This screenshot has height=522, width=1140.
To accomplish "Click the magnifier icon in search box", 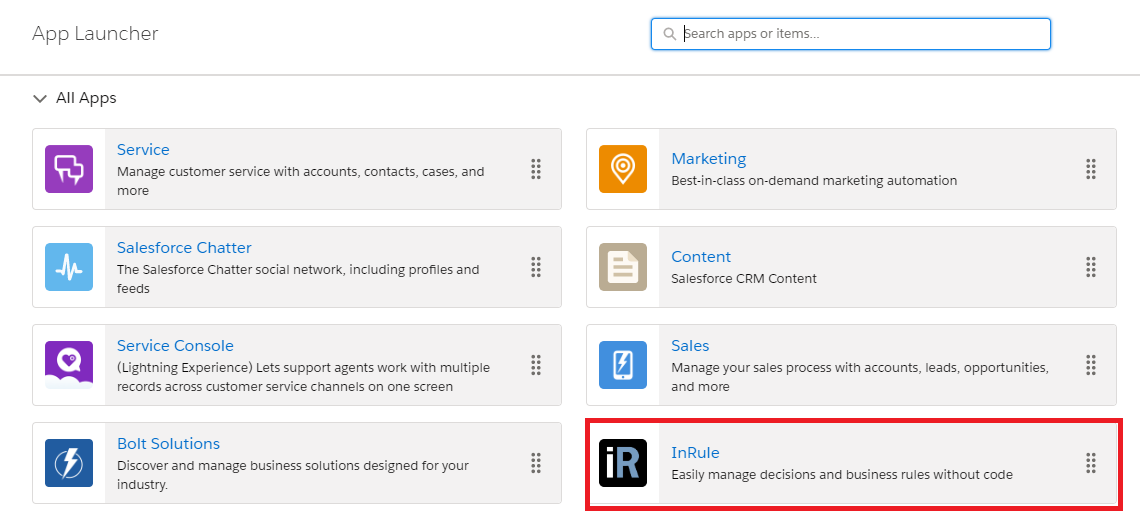I will 670,34.
